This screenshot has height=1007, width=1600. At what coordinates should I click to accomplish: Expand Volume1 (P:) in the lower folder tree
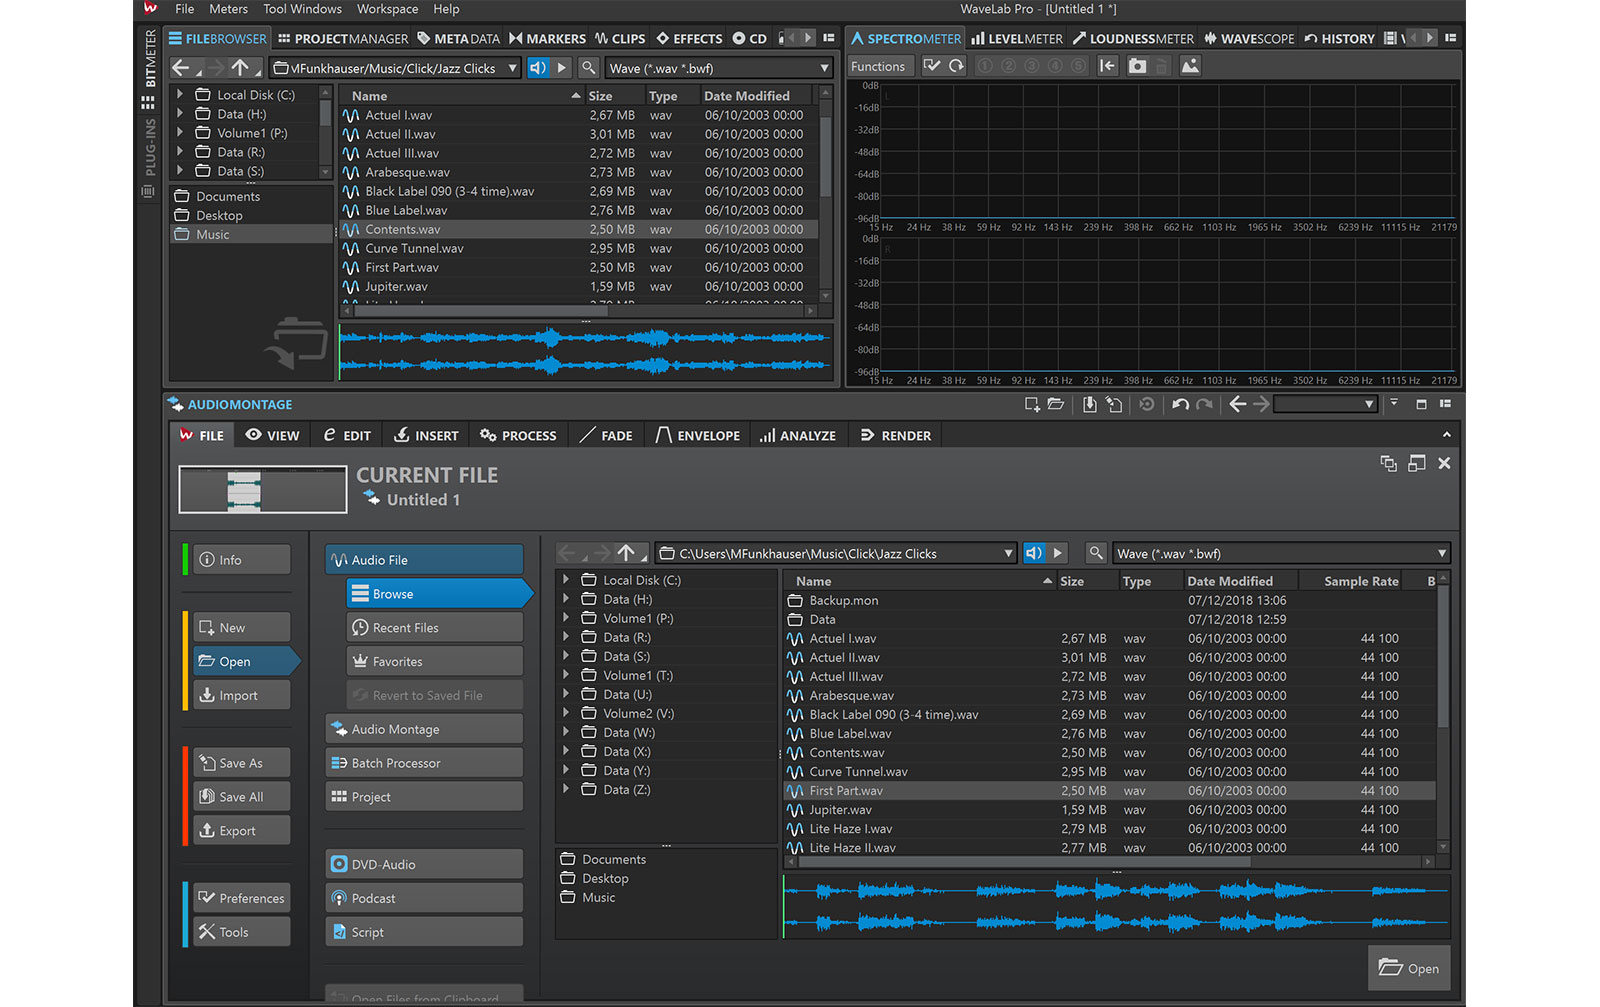pos(566,618)
